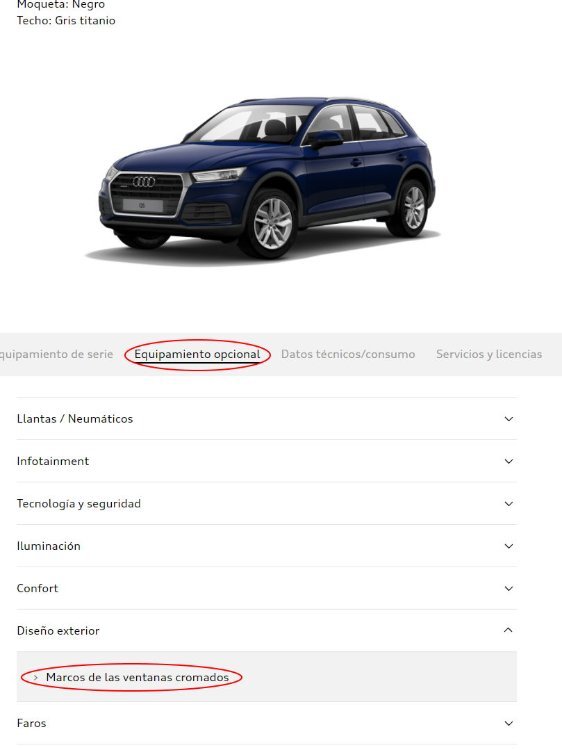Expand the Confort section chevron

pos(508,589)
